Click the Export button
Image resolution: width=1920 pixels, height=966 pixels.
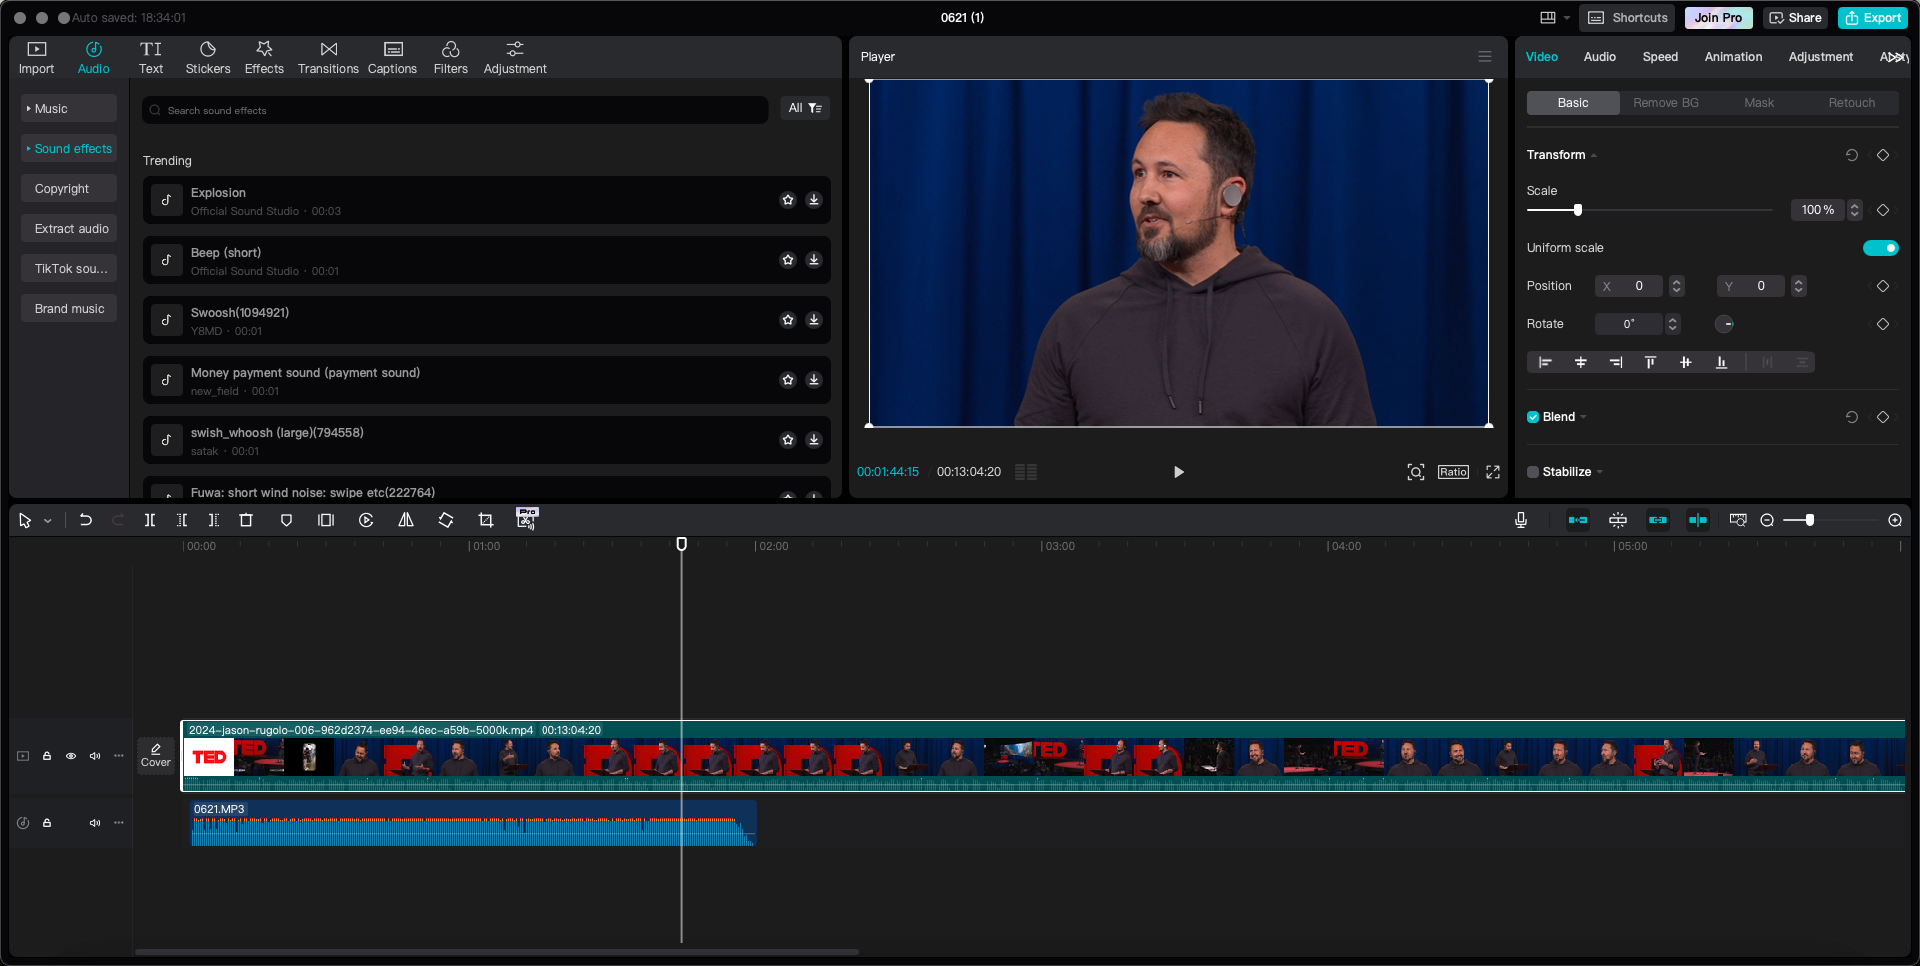1872,17
